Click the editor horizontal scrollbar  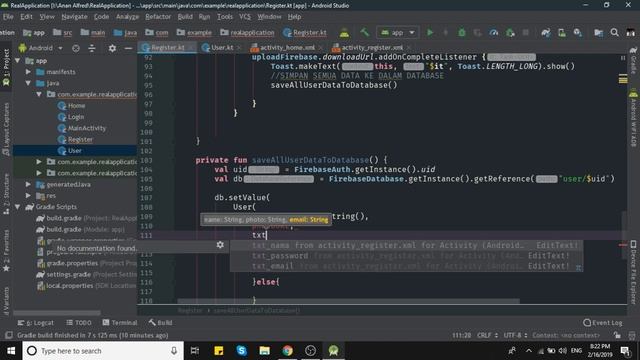point(348,301)
